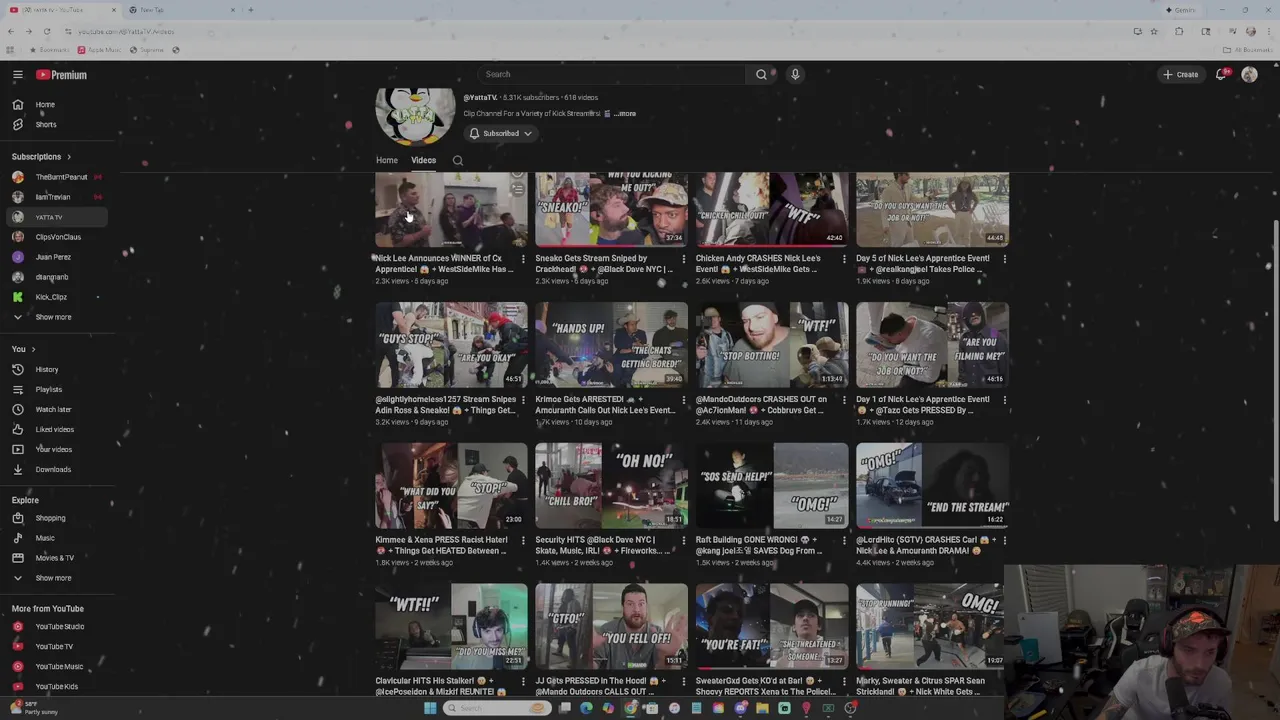The width and height of the screenshot is (1280, 720).
Task: Click the browser address bar
Action: tap(600, 32)
